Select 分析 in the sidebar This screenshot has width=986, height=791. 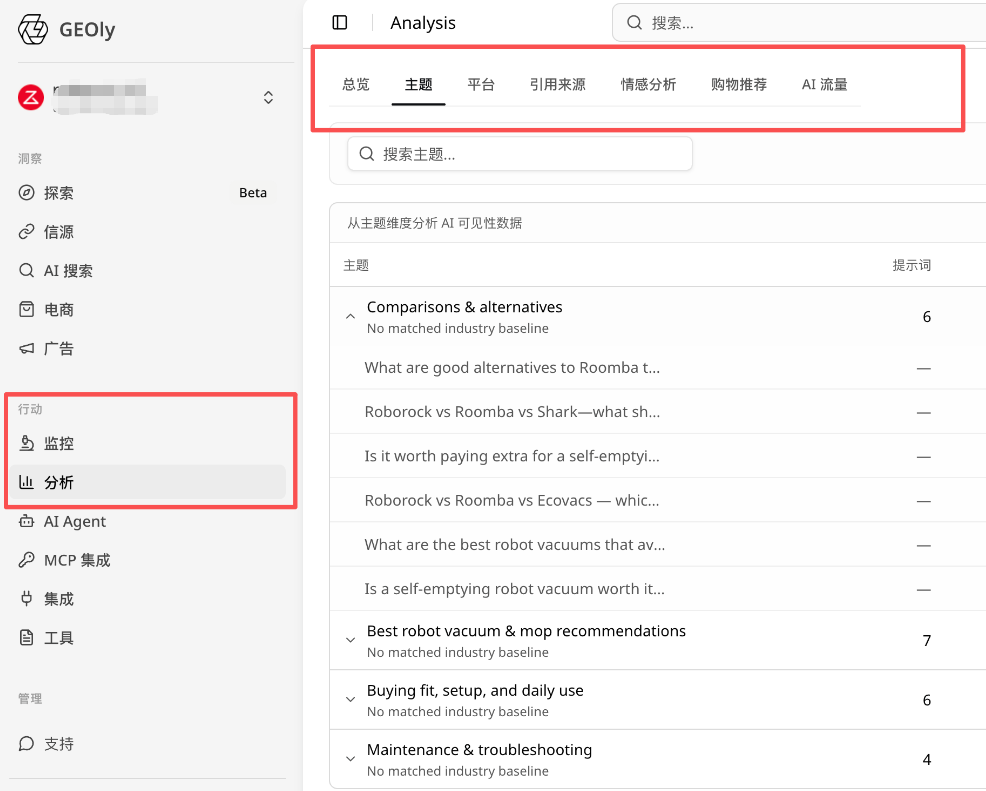(x=147, y=482)
